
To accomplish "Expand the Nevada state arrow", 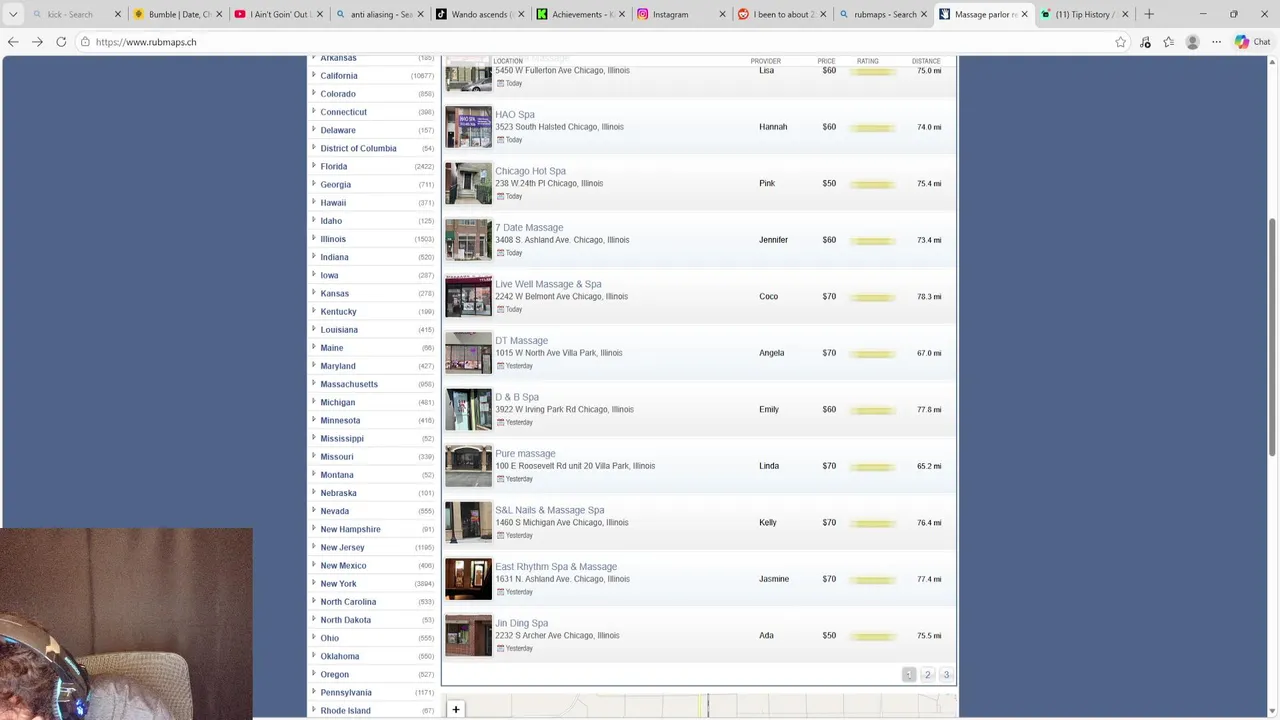I will [x=314, y=510].
